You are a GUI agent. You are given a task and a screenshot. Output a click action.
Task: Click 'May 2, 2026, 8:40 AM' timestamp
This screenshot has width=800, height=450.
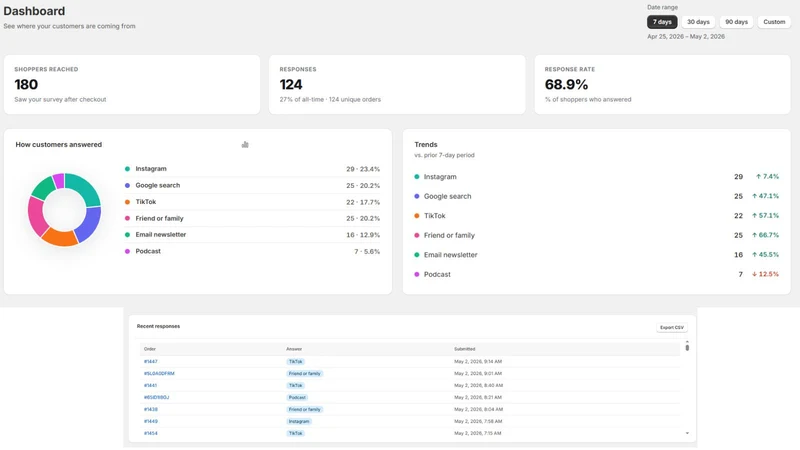(x=478, y=385)
